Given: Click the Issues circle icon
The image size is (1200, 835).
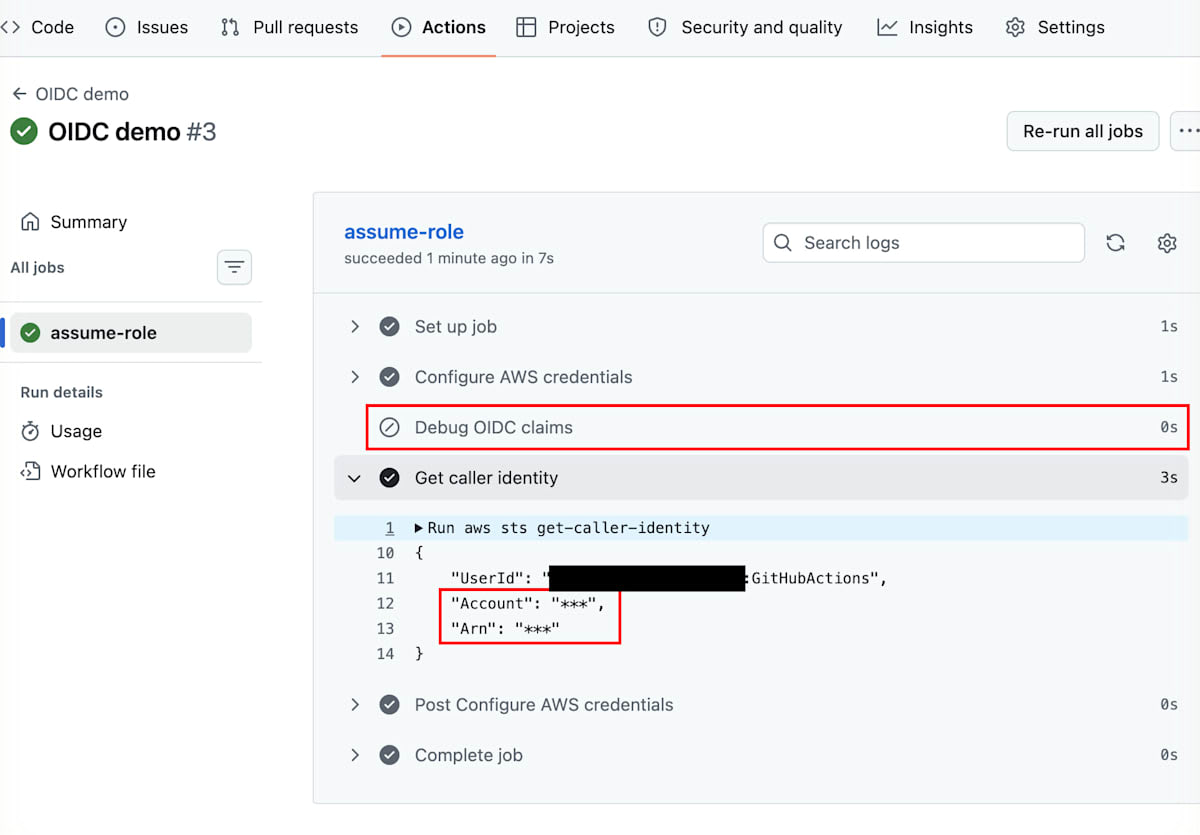Looking at the screenshot, I should pos(115,27).
